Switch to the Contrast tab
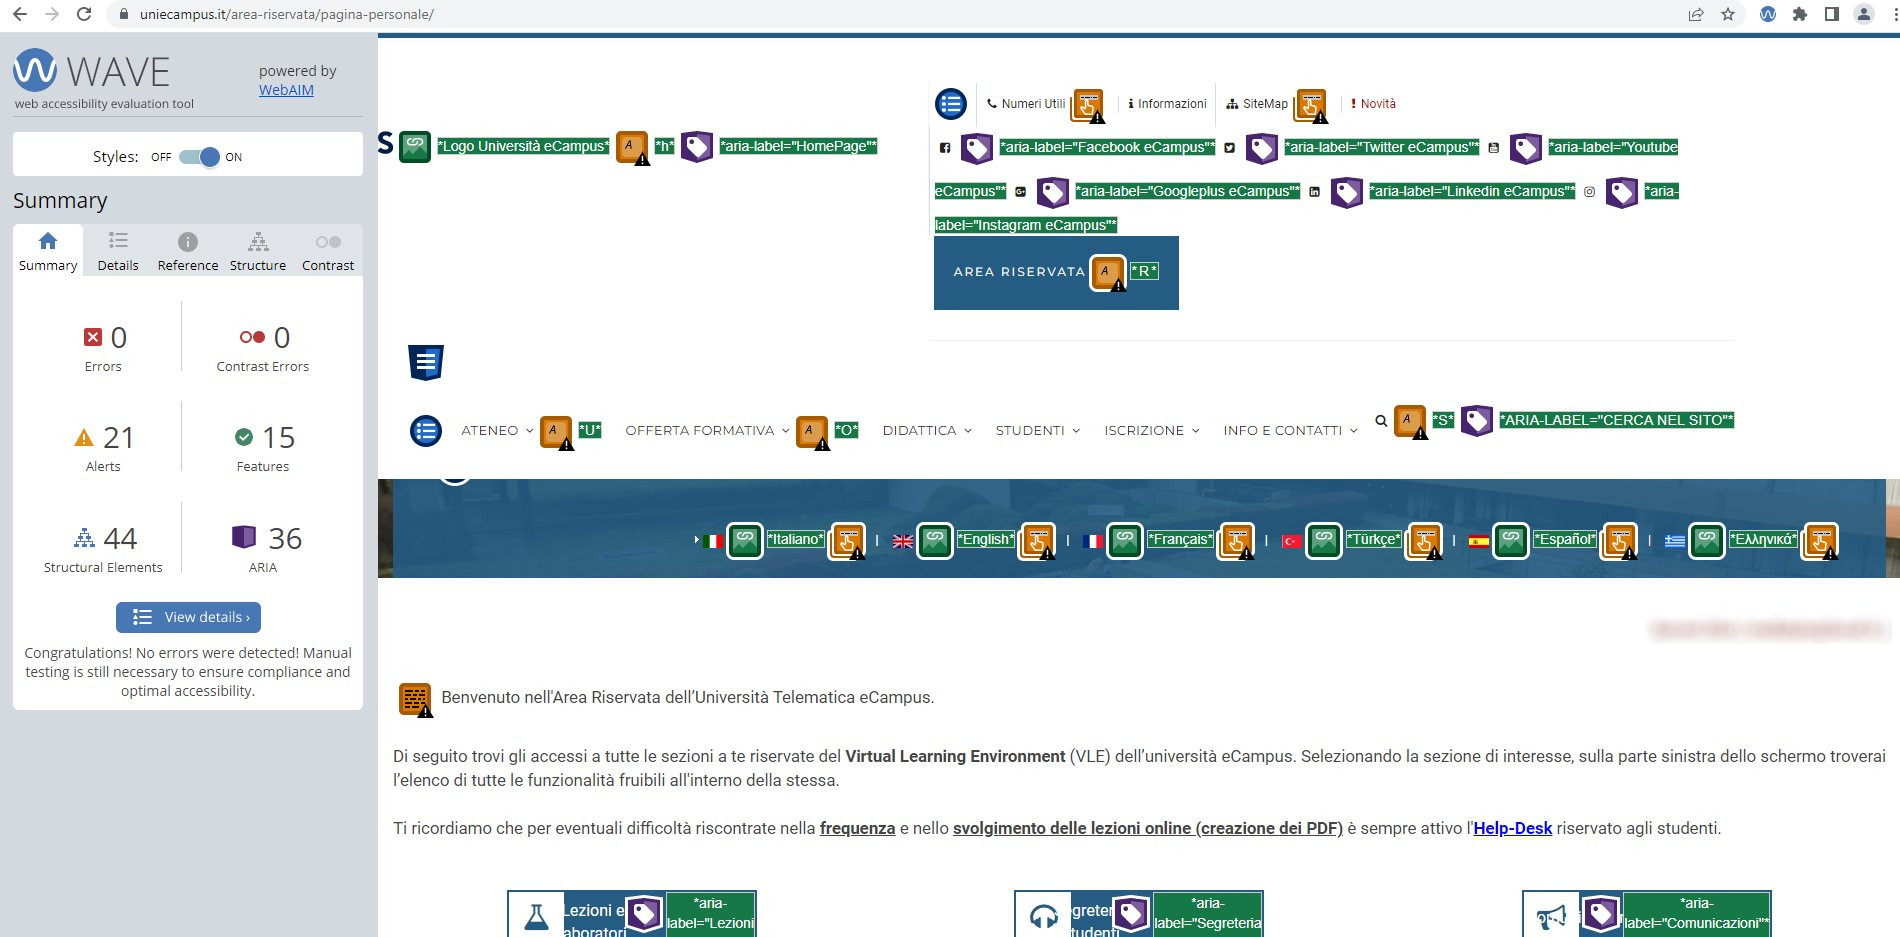The image size is (1900, 937). (x=328, y=252)
